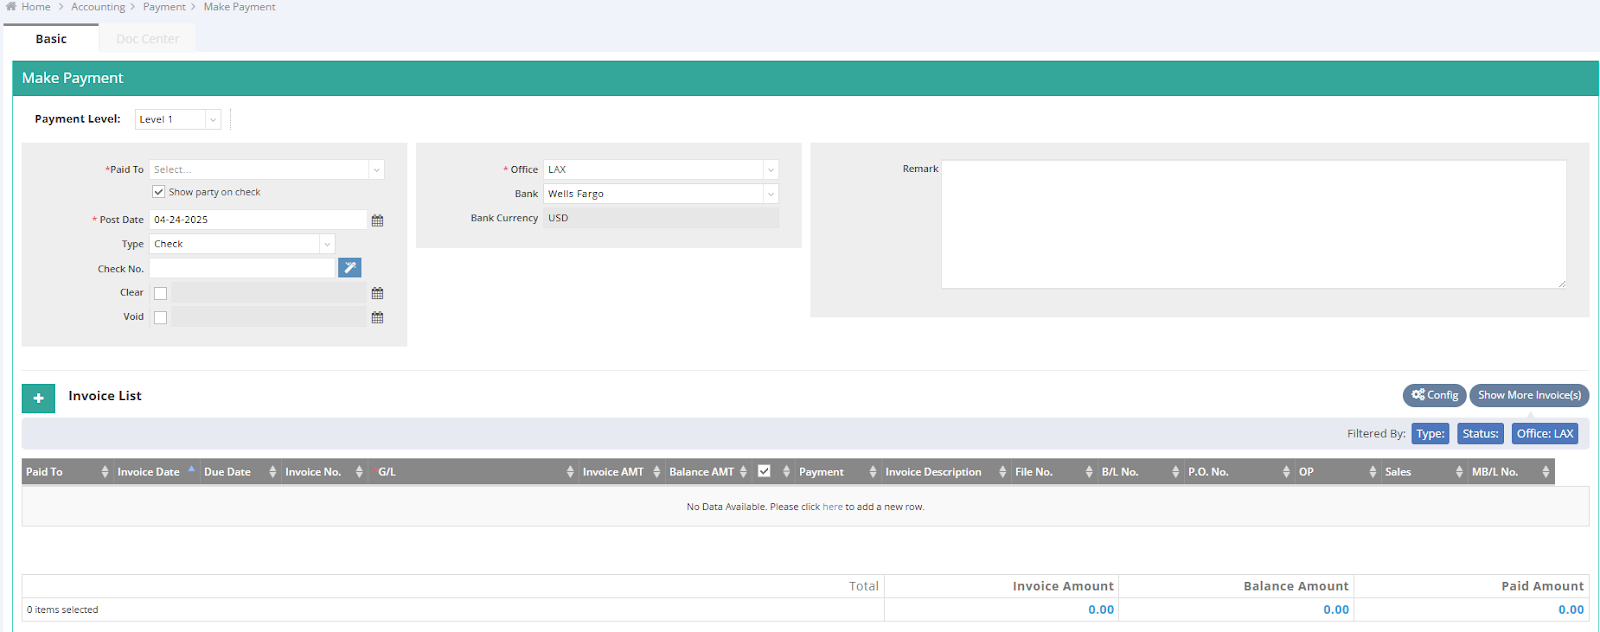1600x632 pixels.
Task: Click the green plus add invoice icon
Action: (x=38, y=398)
